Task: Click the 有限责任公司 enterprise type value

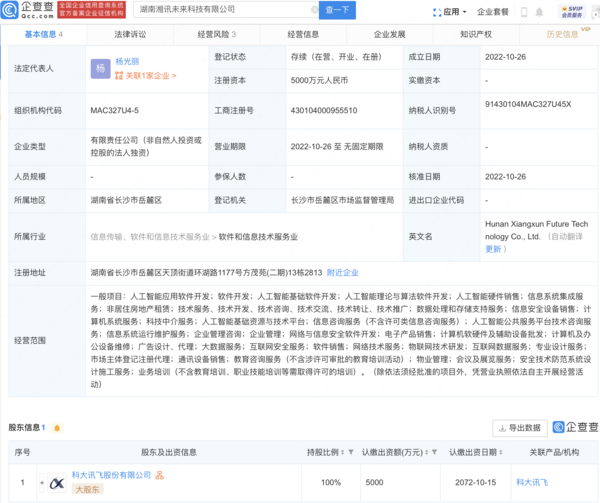Action: 146,147
